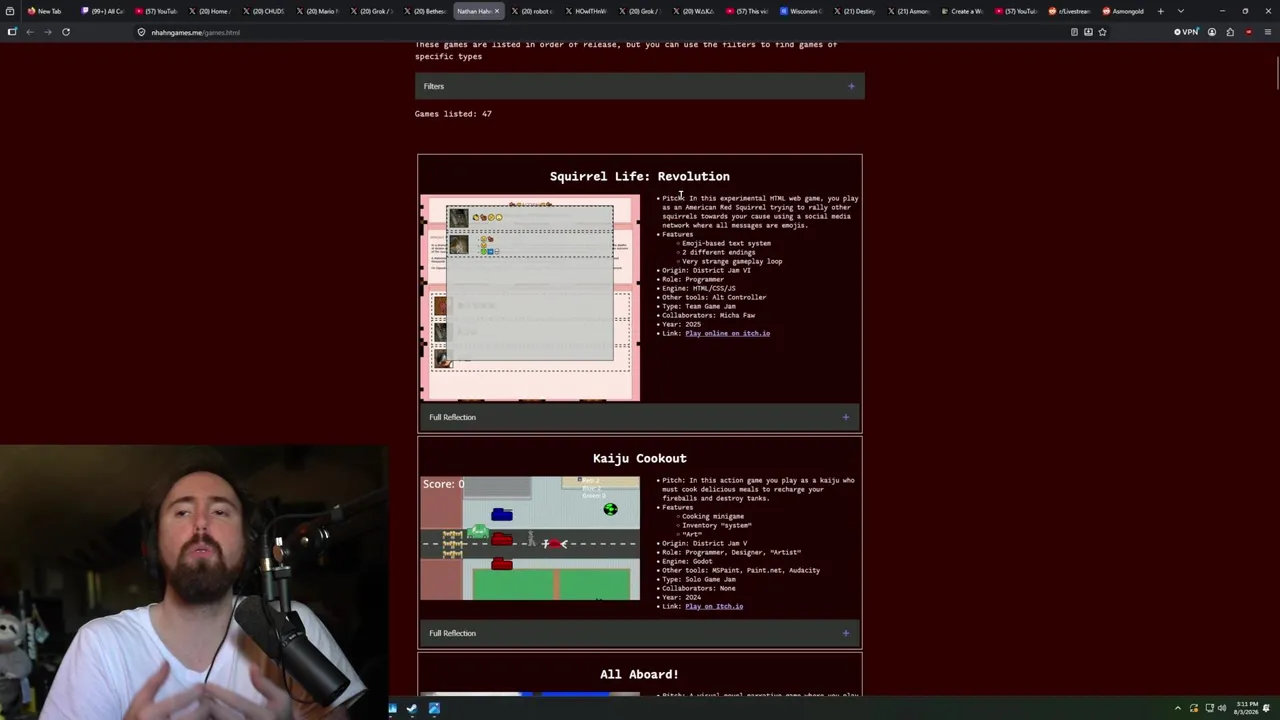Reload the current page

(x=66, y=32)
